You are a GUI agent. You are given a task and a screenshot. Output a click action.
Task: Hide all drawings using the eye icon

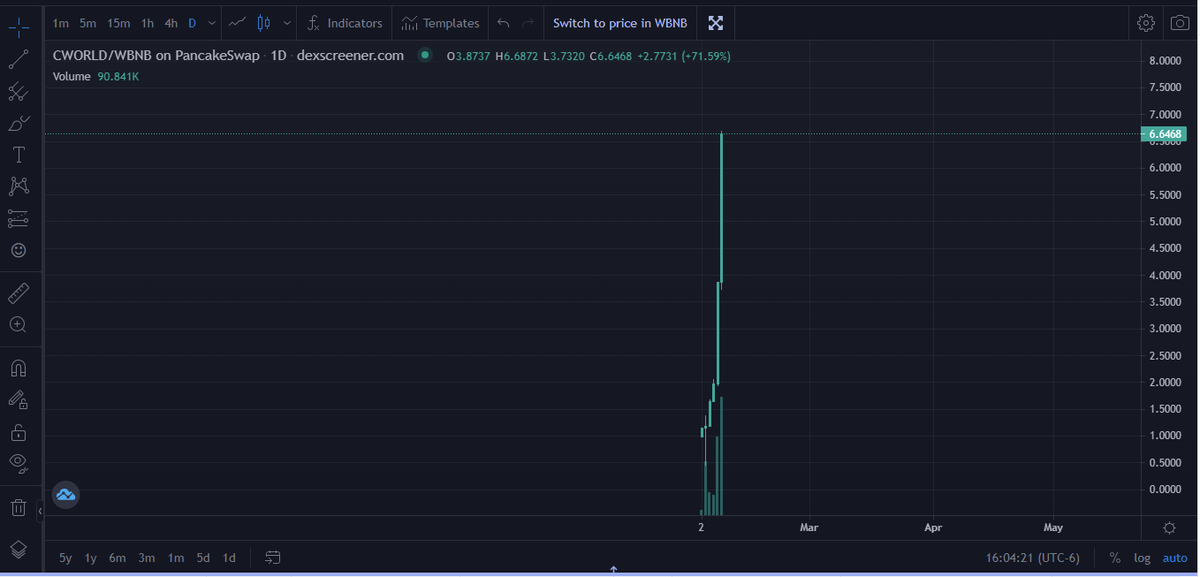coord(18,463)
